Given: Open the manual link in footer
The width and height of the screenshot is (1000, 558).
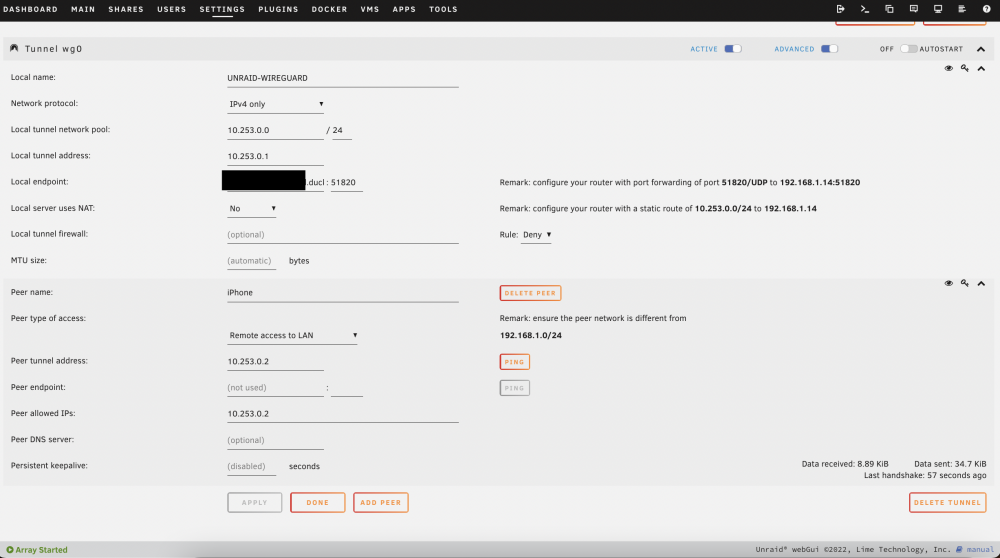Looking at the screenshot, I should point(980,550).
